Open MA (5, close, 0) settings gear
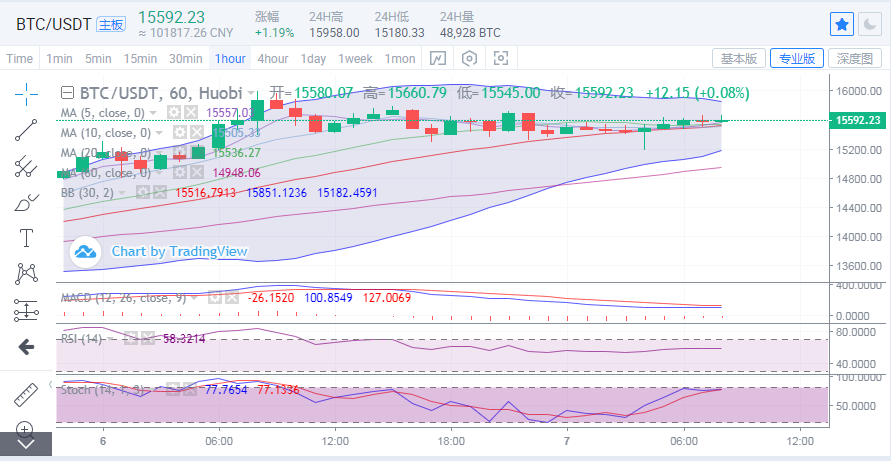This screenshot has height=461, width=891. pos(173,113)
